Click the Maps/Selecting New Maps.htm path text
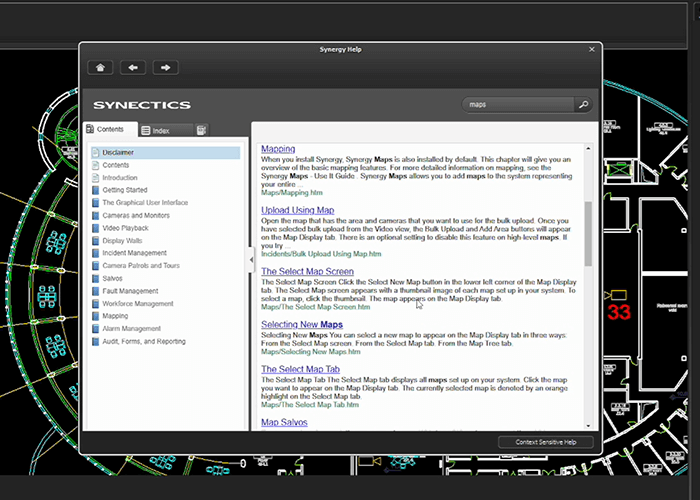The height and width of the screenshot is (500, 700). coord(311,352)
